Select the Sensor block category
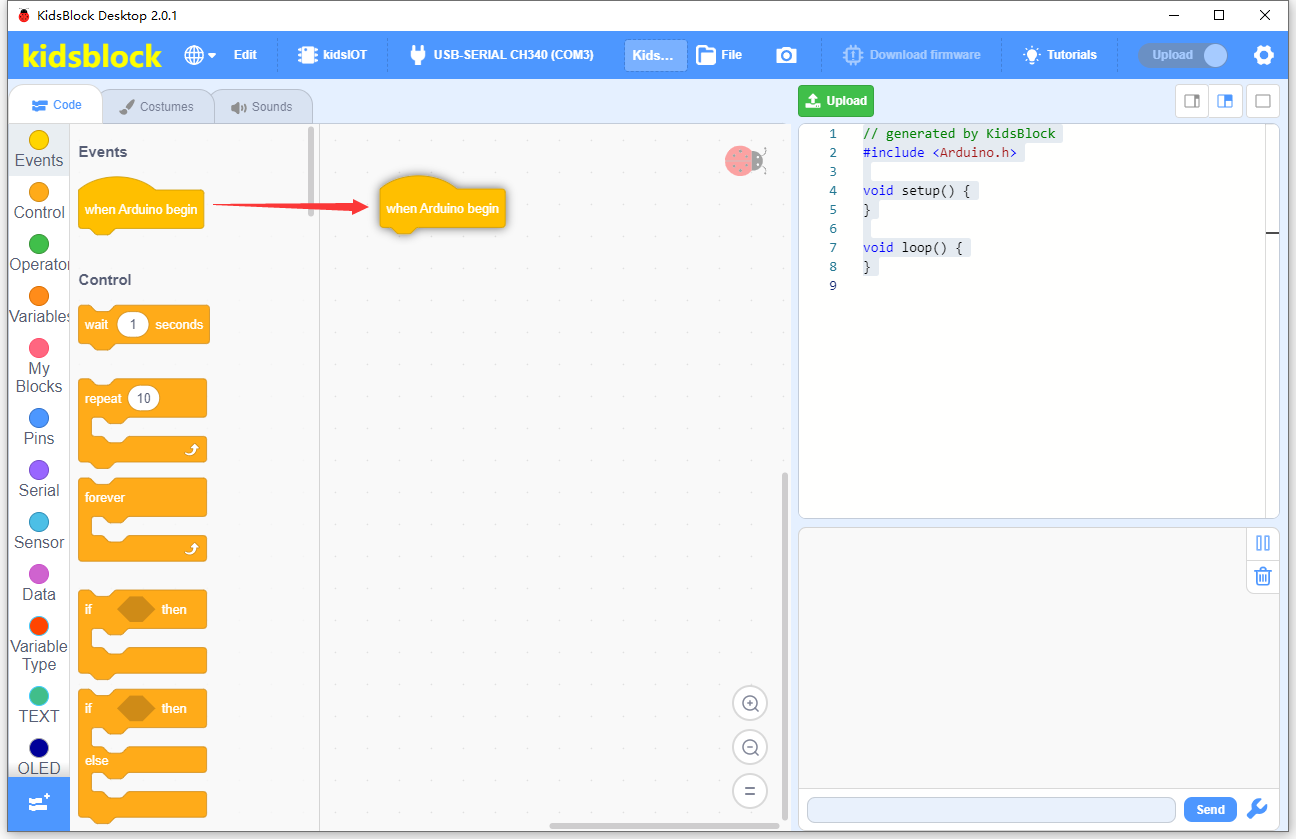The width and height of the screenshot is (1296, 839). click(39, 532)
